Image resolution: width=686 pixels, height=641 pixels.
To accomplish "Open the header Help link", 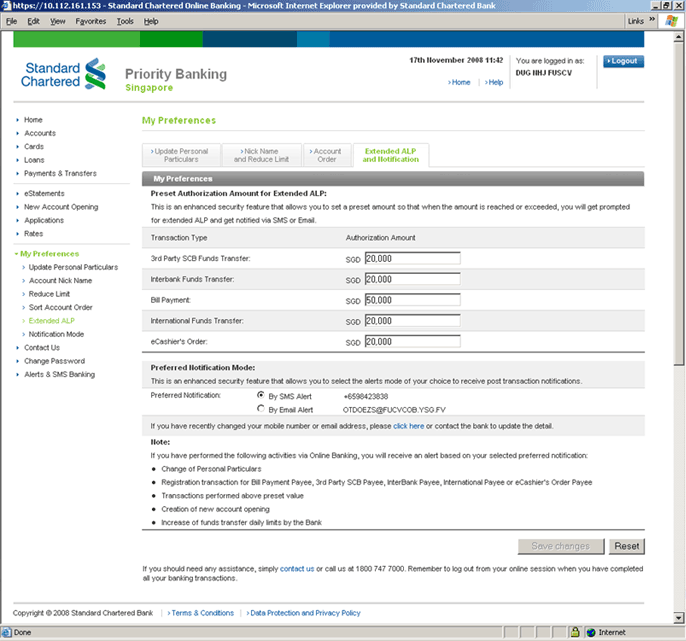I will 494,82.
